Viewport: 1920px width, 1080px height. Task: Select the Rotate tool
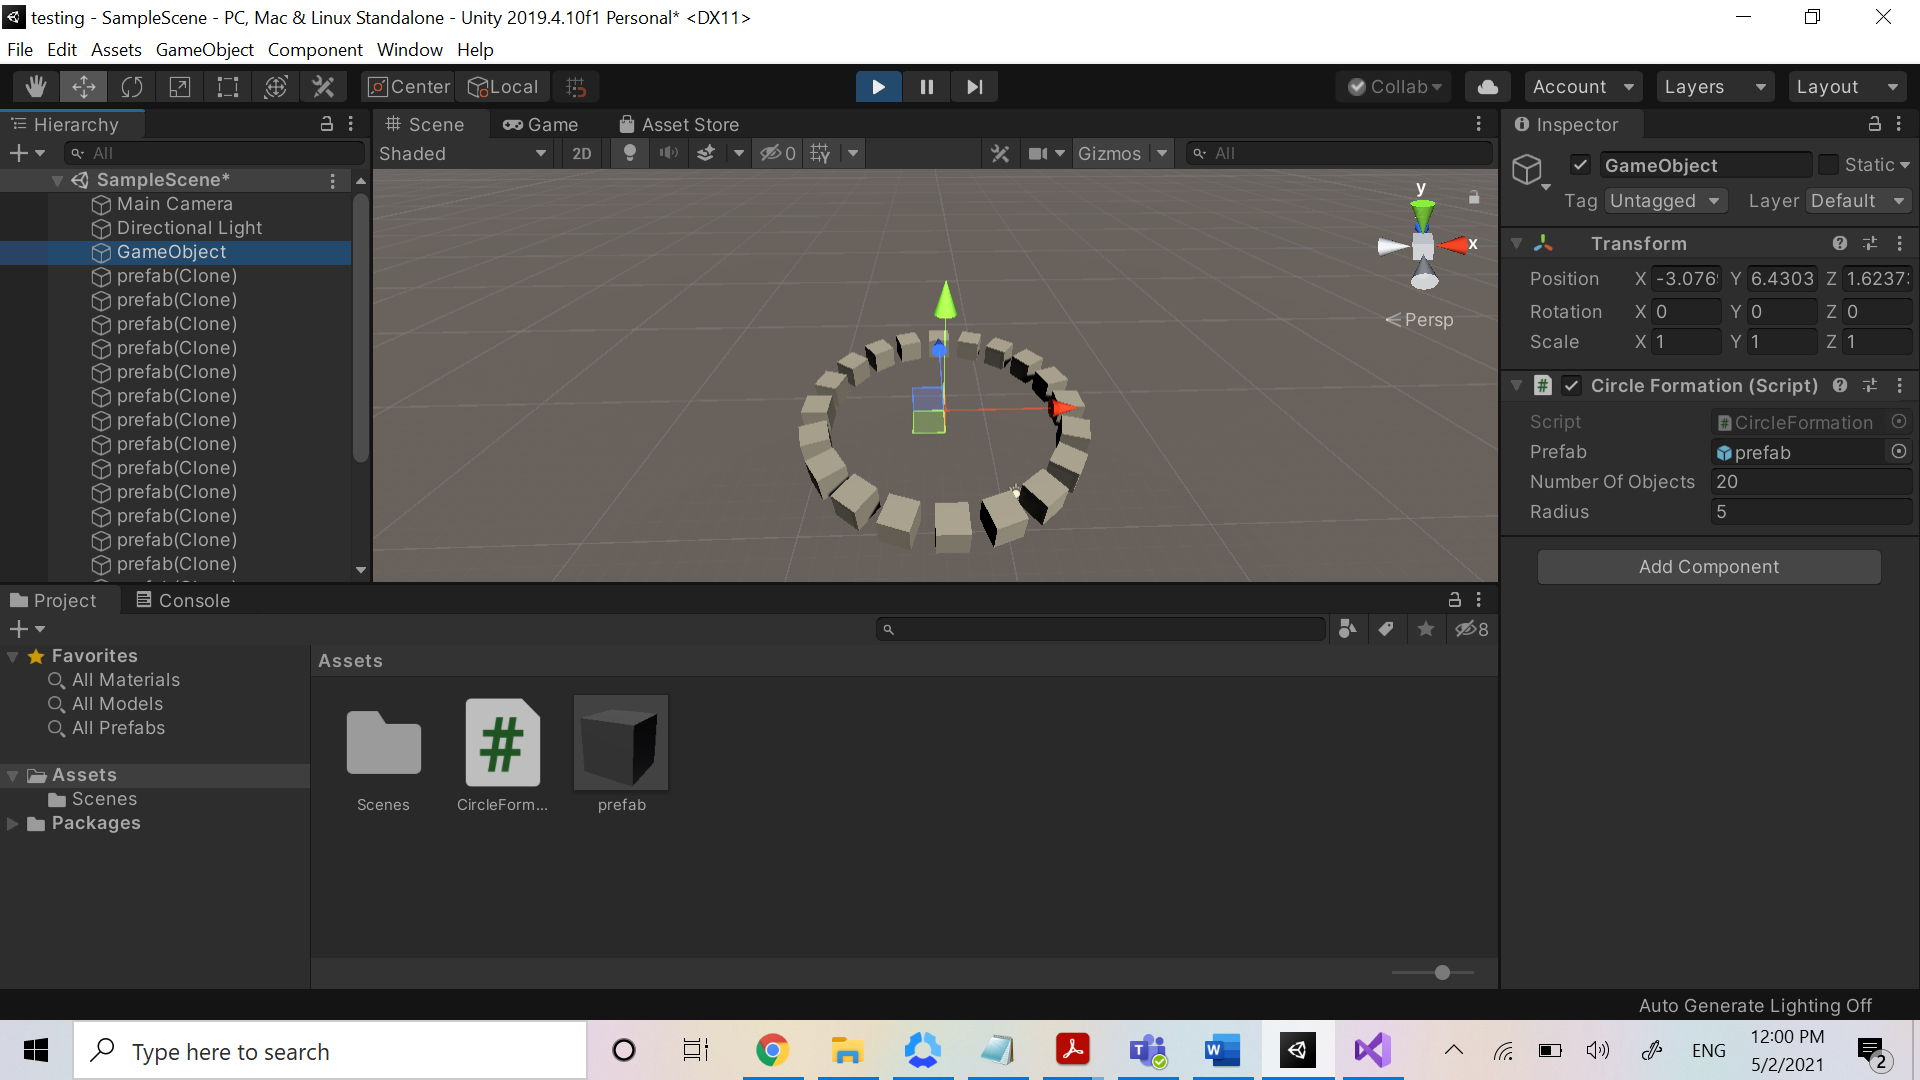(132, 87)
